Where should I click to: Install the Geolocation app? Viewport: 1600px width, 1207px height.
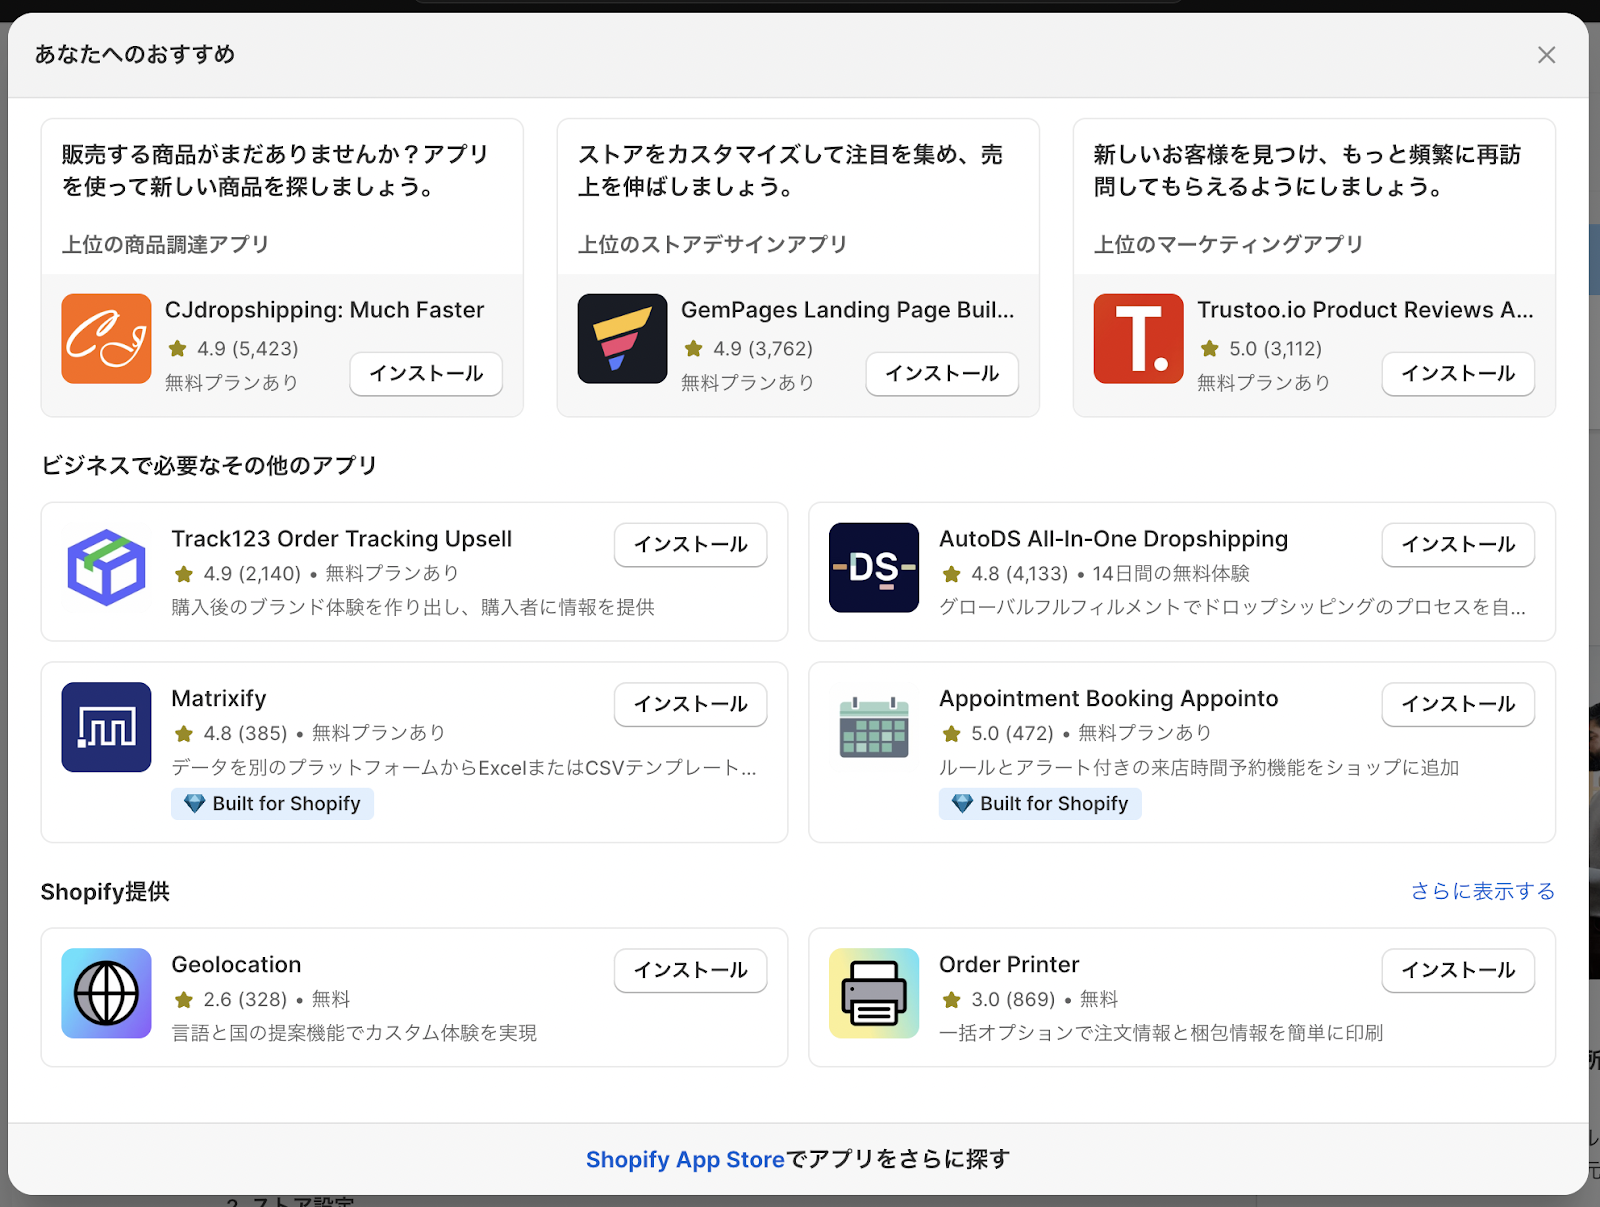click(x=690, y=971)
